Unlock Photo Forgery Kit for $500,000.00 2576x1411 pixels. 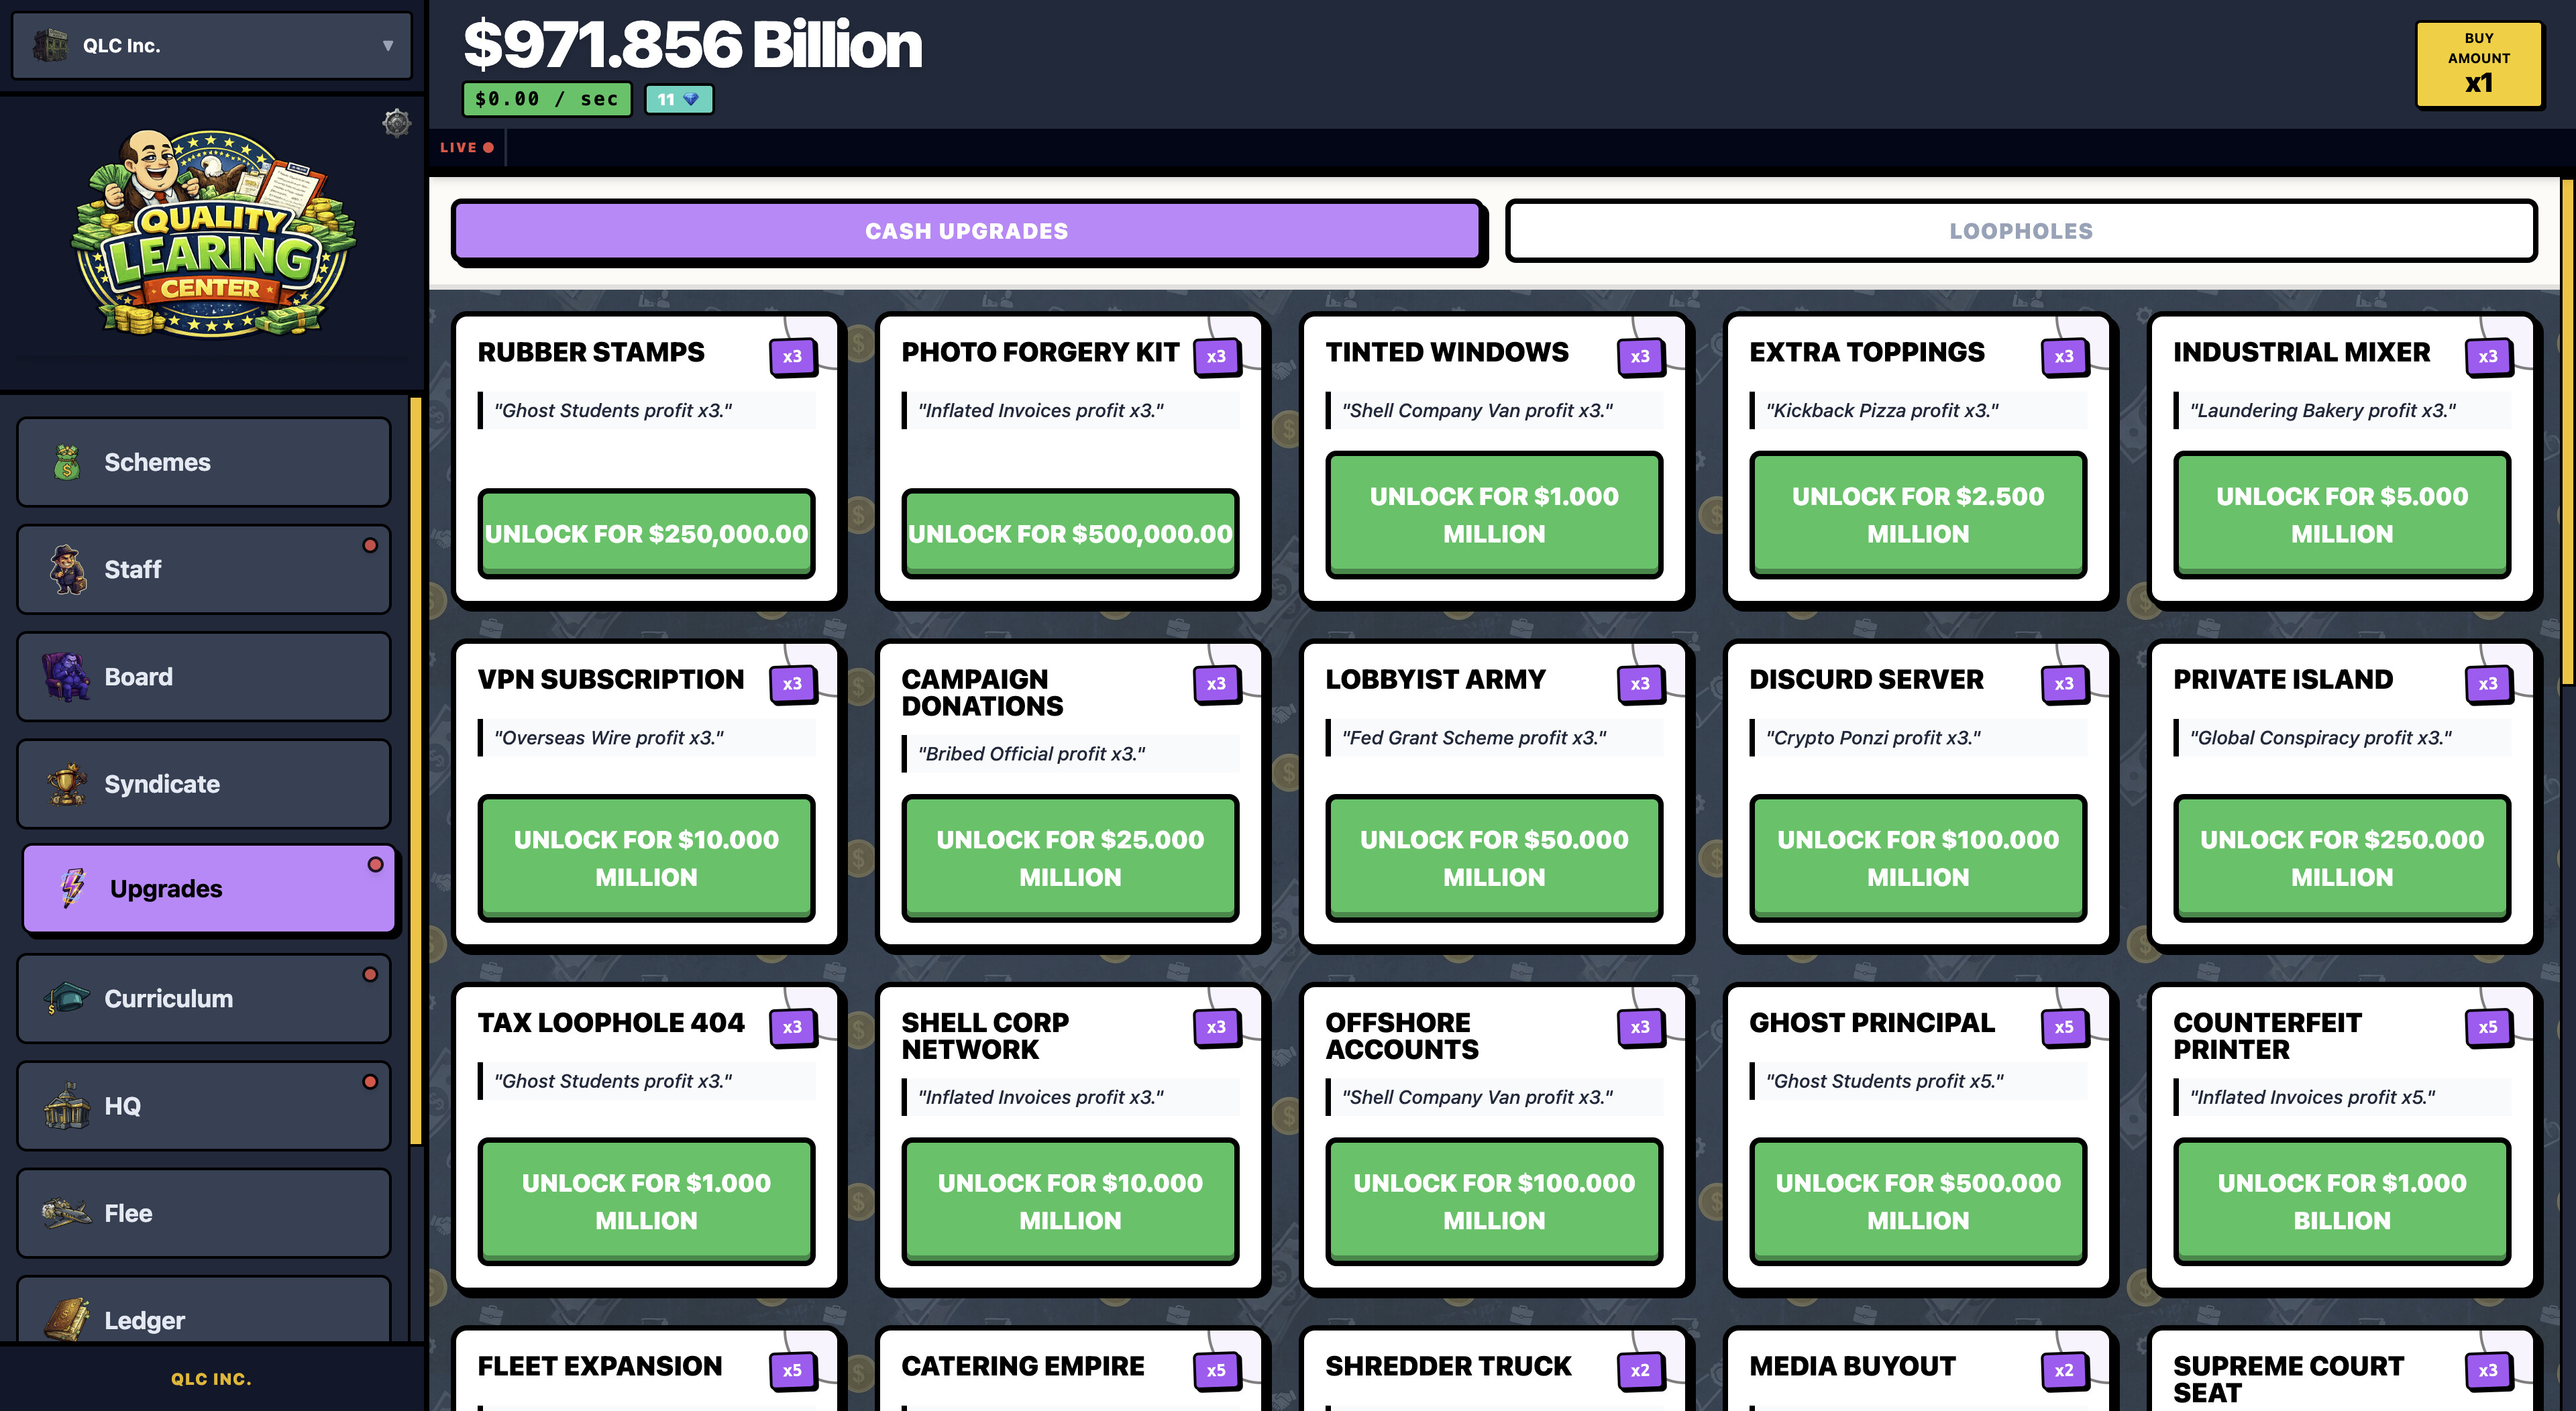pyautogui.click(x=1070, y=533)
